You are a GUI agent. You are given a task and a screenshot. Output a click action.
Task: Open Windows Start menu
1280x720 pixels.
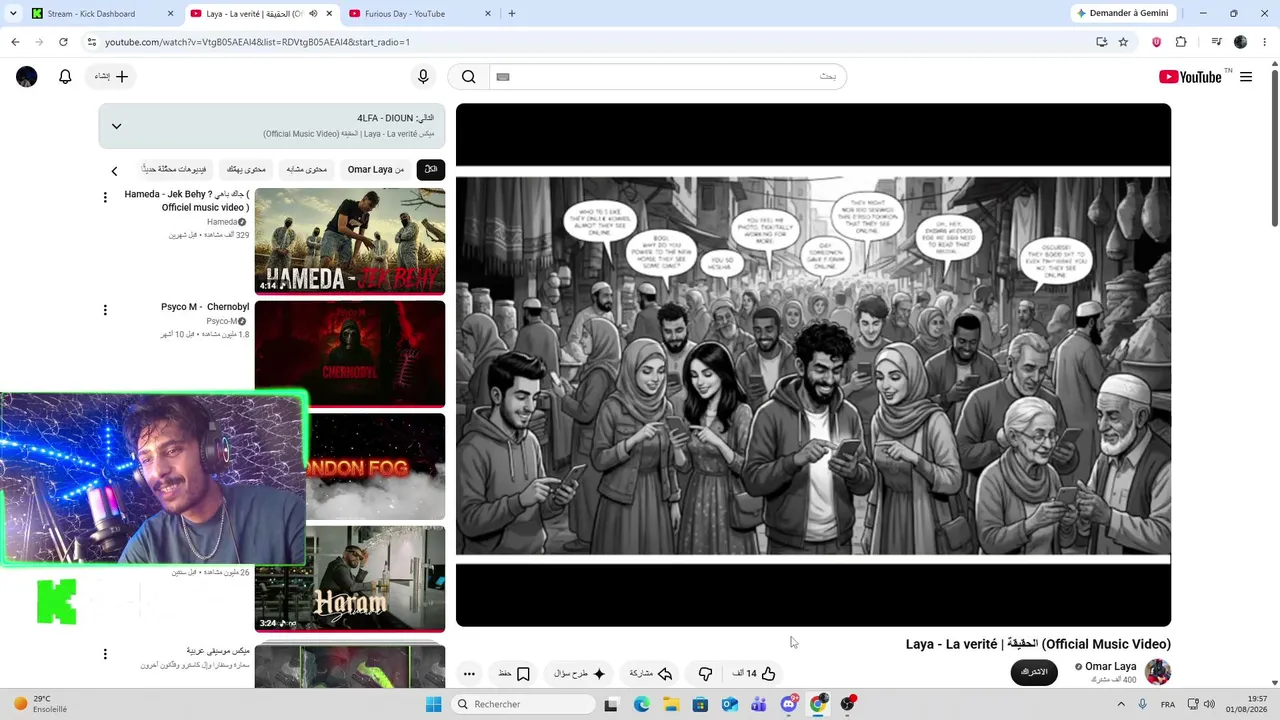click(x=433, y=704)
